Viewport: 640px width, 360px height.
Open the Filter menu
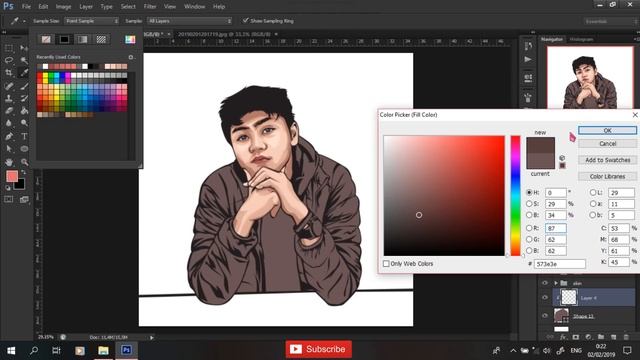[x=150, y=7]
